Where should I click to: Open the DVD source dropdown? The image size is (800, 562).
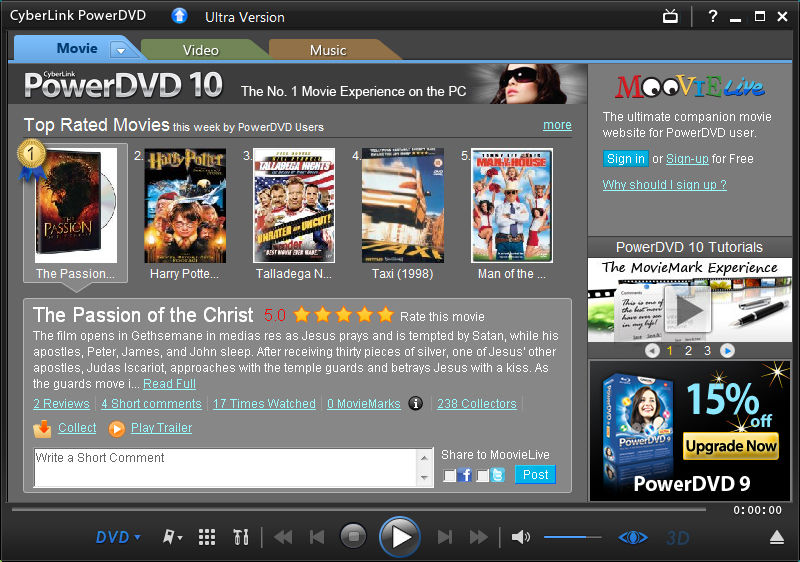coord(118,537)
